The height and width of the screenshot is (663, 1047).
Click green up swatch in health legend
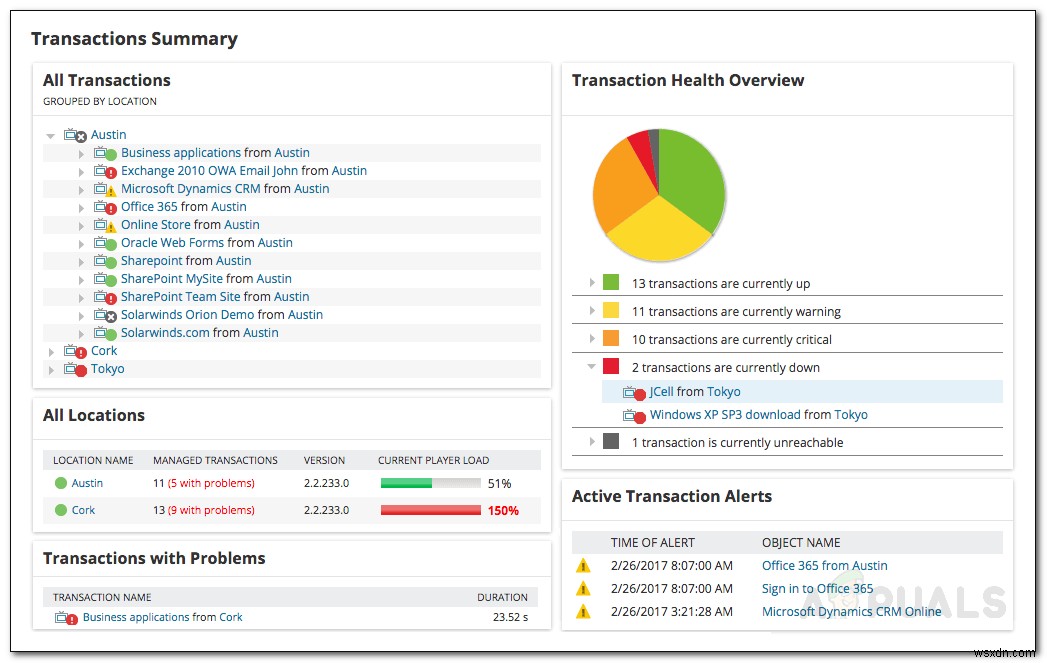611,282
